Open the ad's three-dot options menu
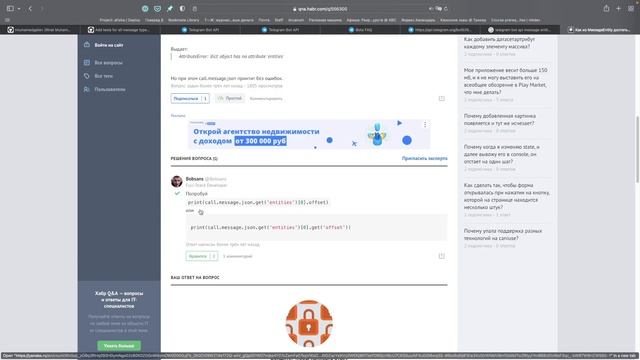The width and height of the screenshot is (640, 360). pos(425,124)
